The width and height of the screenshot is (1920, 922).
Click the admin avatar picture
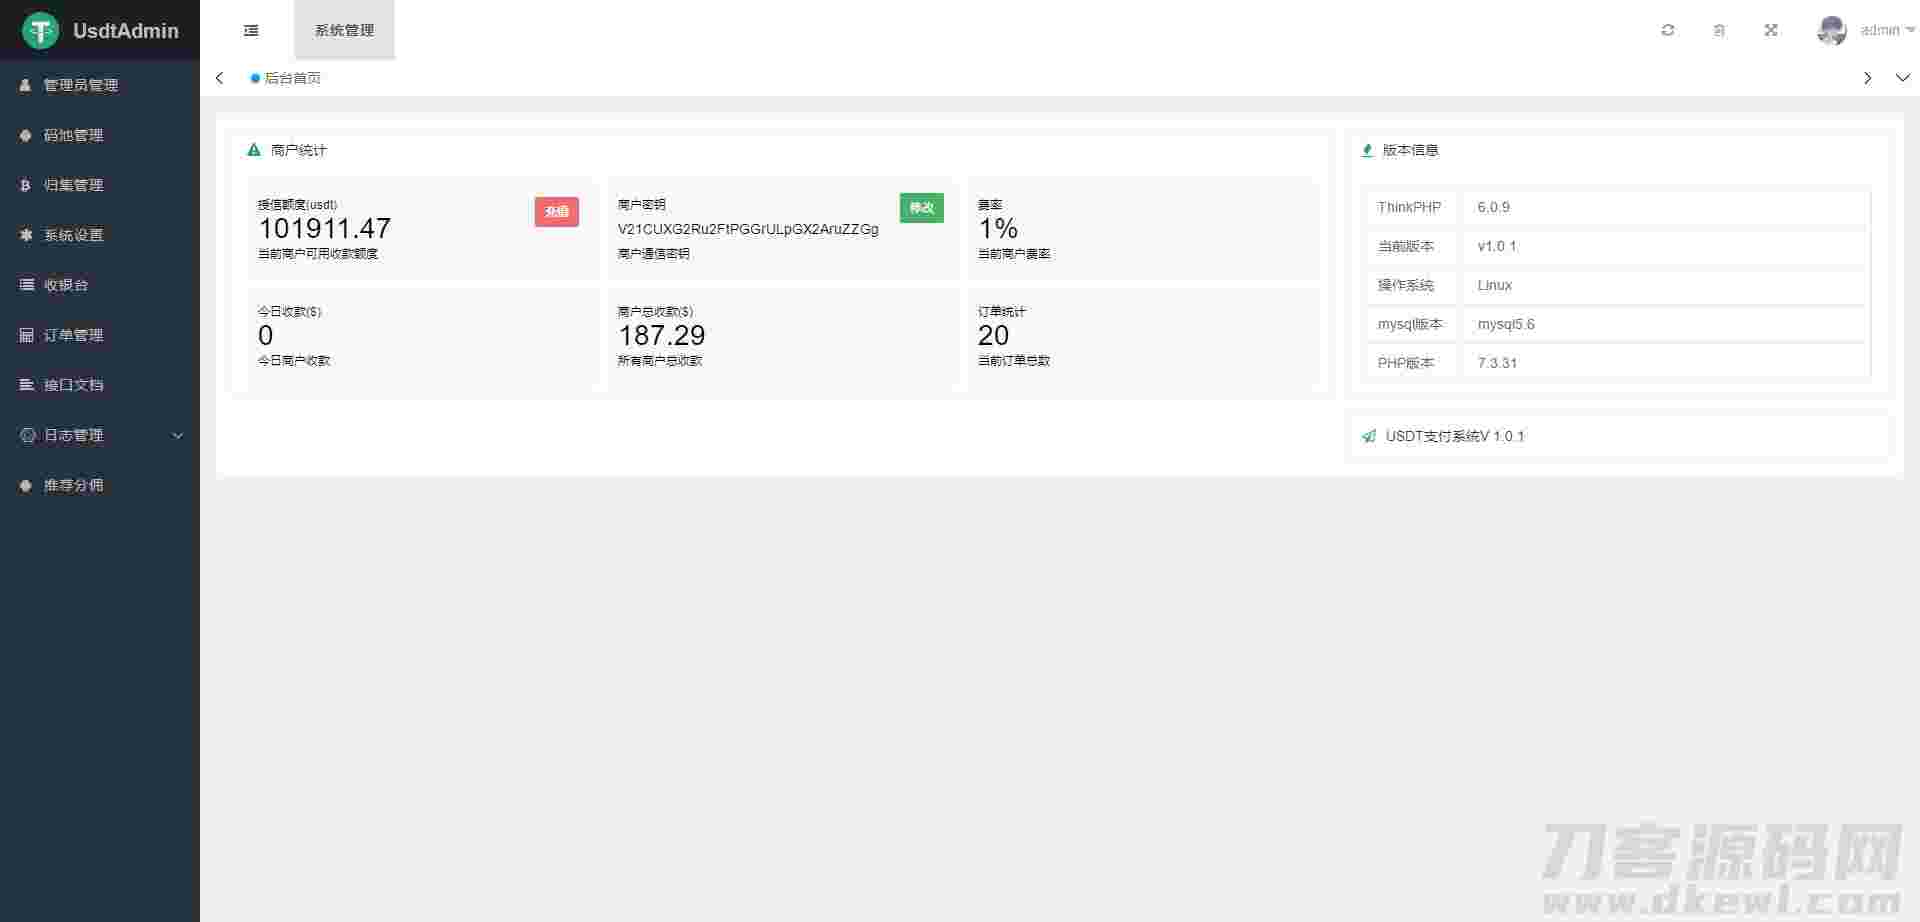(1832, 30)
